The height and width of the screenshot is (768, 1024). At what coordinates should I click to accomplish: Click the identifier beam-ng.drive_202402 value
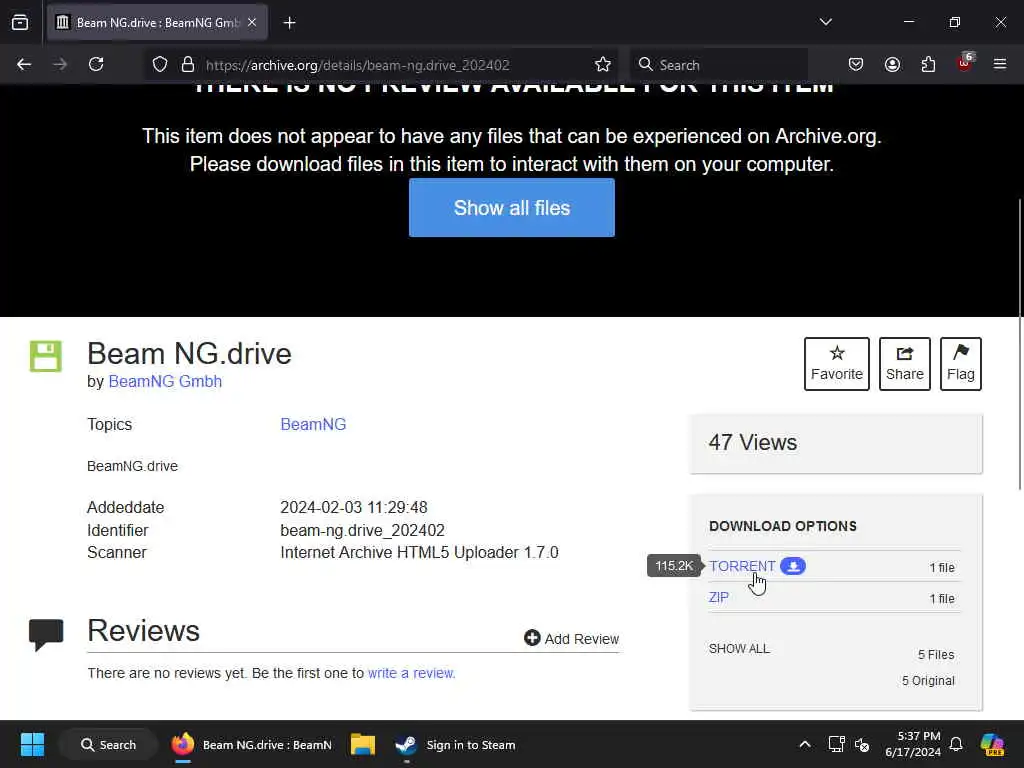362,530
